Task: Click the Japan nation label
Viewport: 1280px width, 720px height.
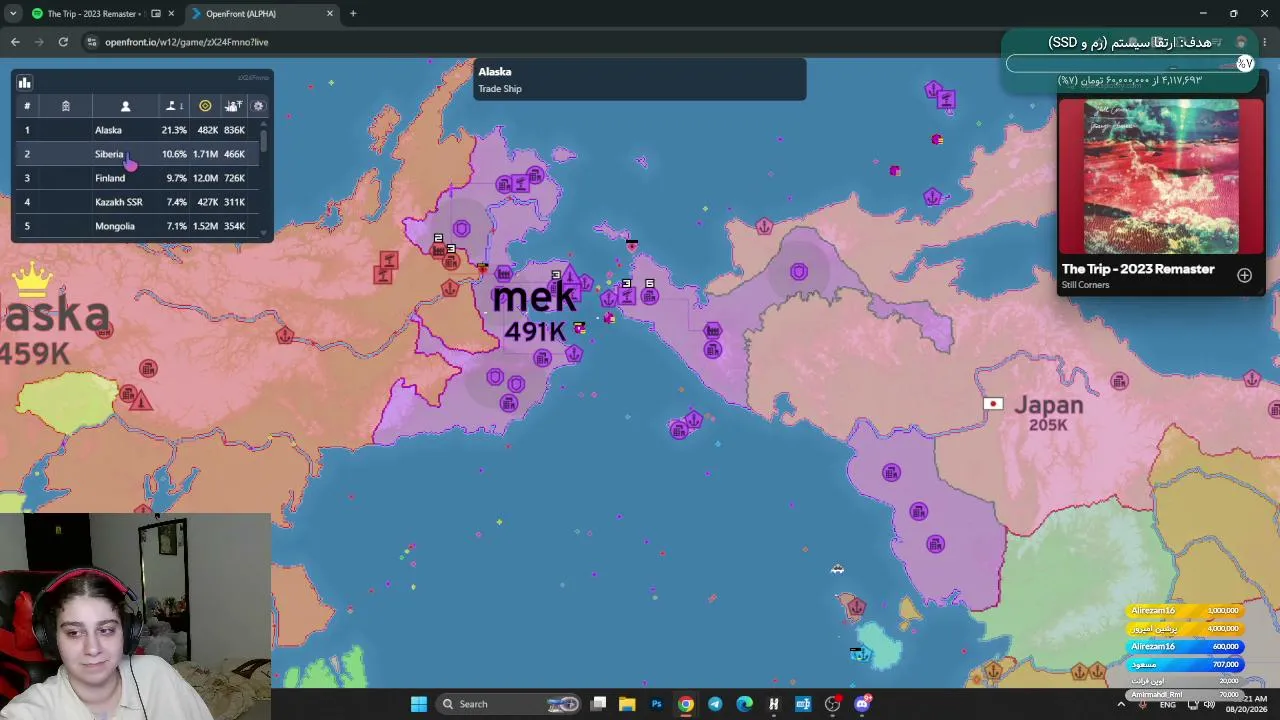Action: [x=1049, y=405]
